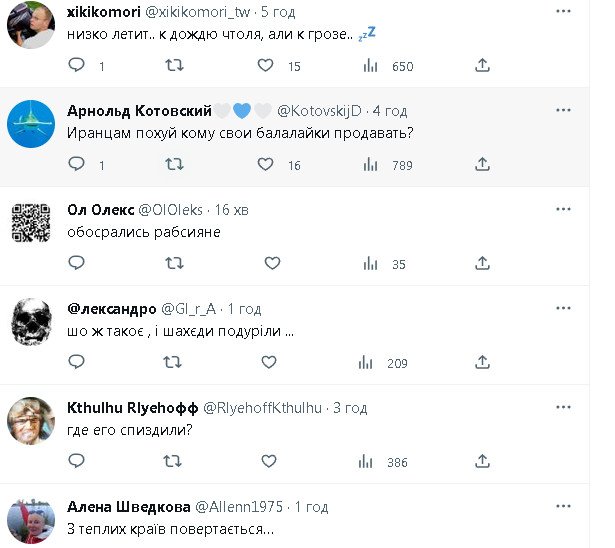Reply to Kthulhu Rlyehoff's tweet

click(x=77, y=462)
